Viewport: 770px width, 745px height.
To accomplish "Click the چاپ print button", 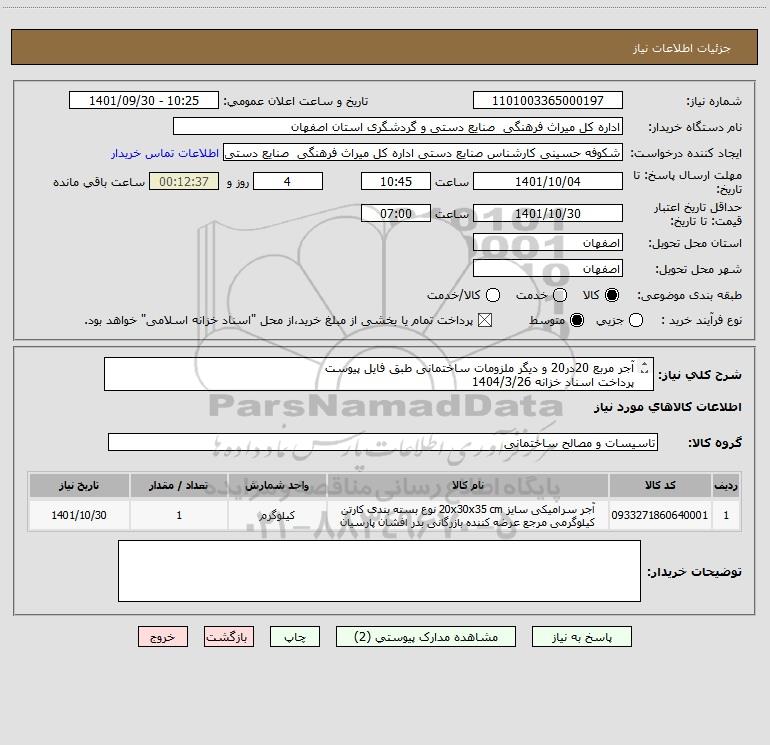I will [x=295, y=637].
